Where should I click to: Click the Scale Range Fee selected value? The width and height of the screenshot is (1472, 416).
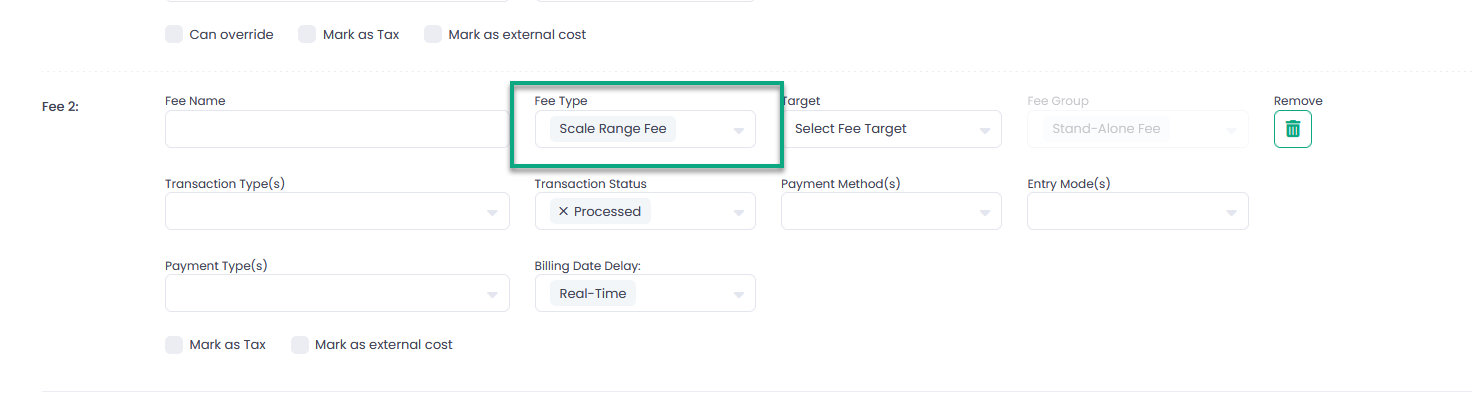[x=612, y=129]
